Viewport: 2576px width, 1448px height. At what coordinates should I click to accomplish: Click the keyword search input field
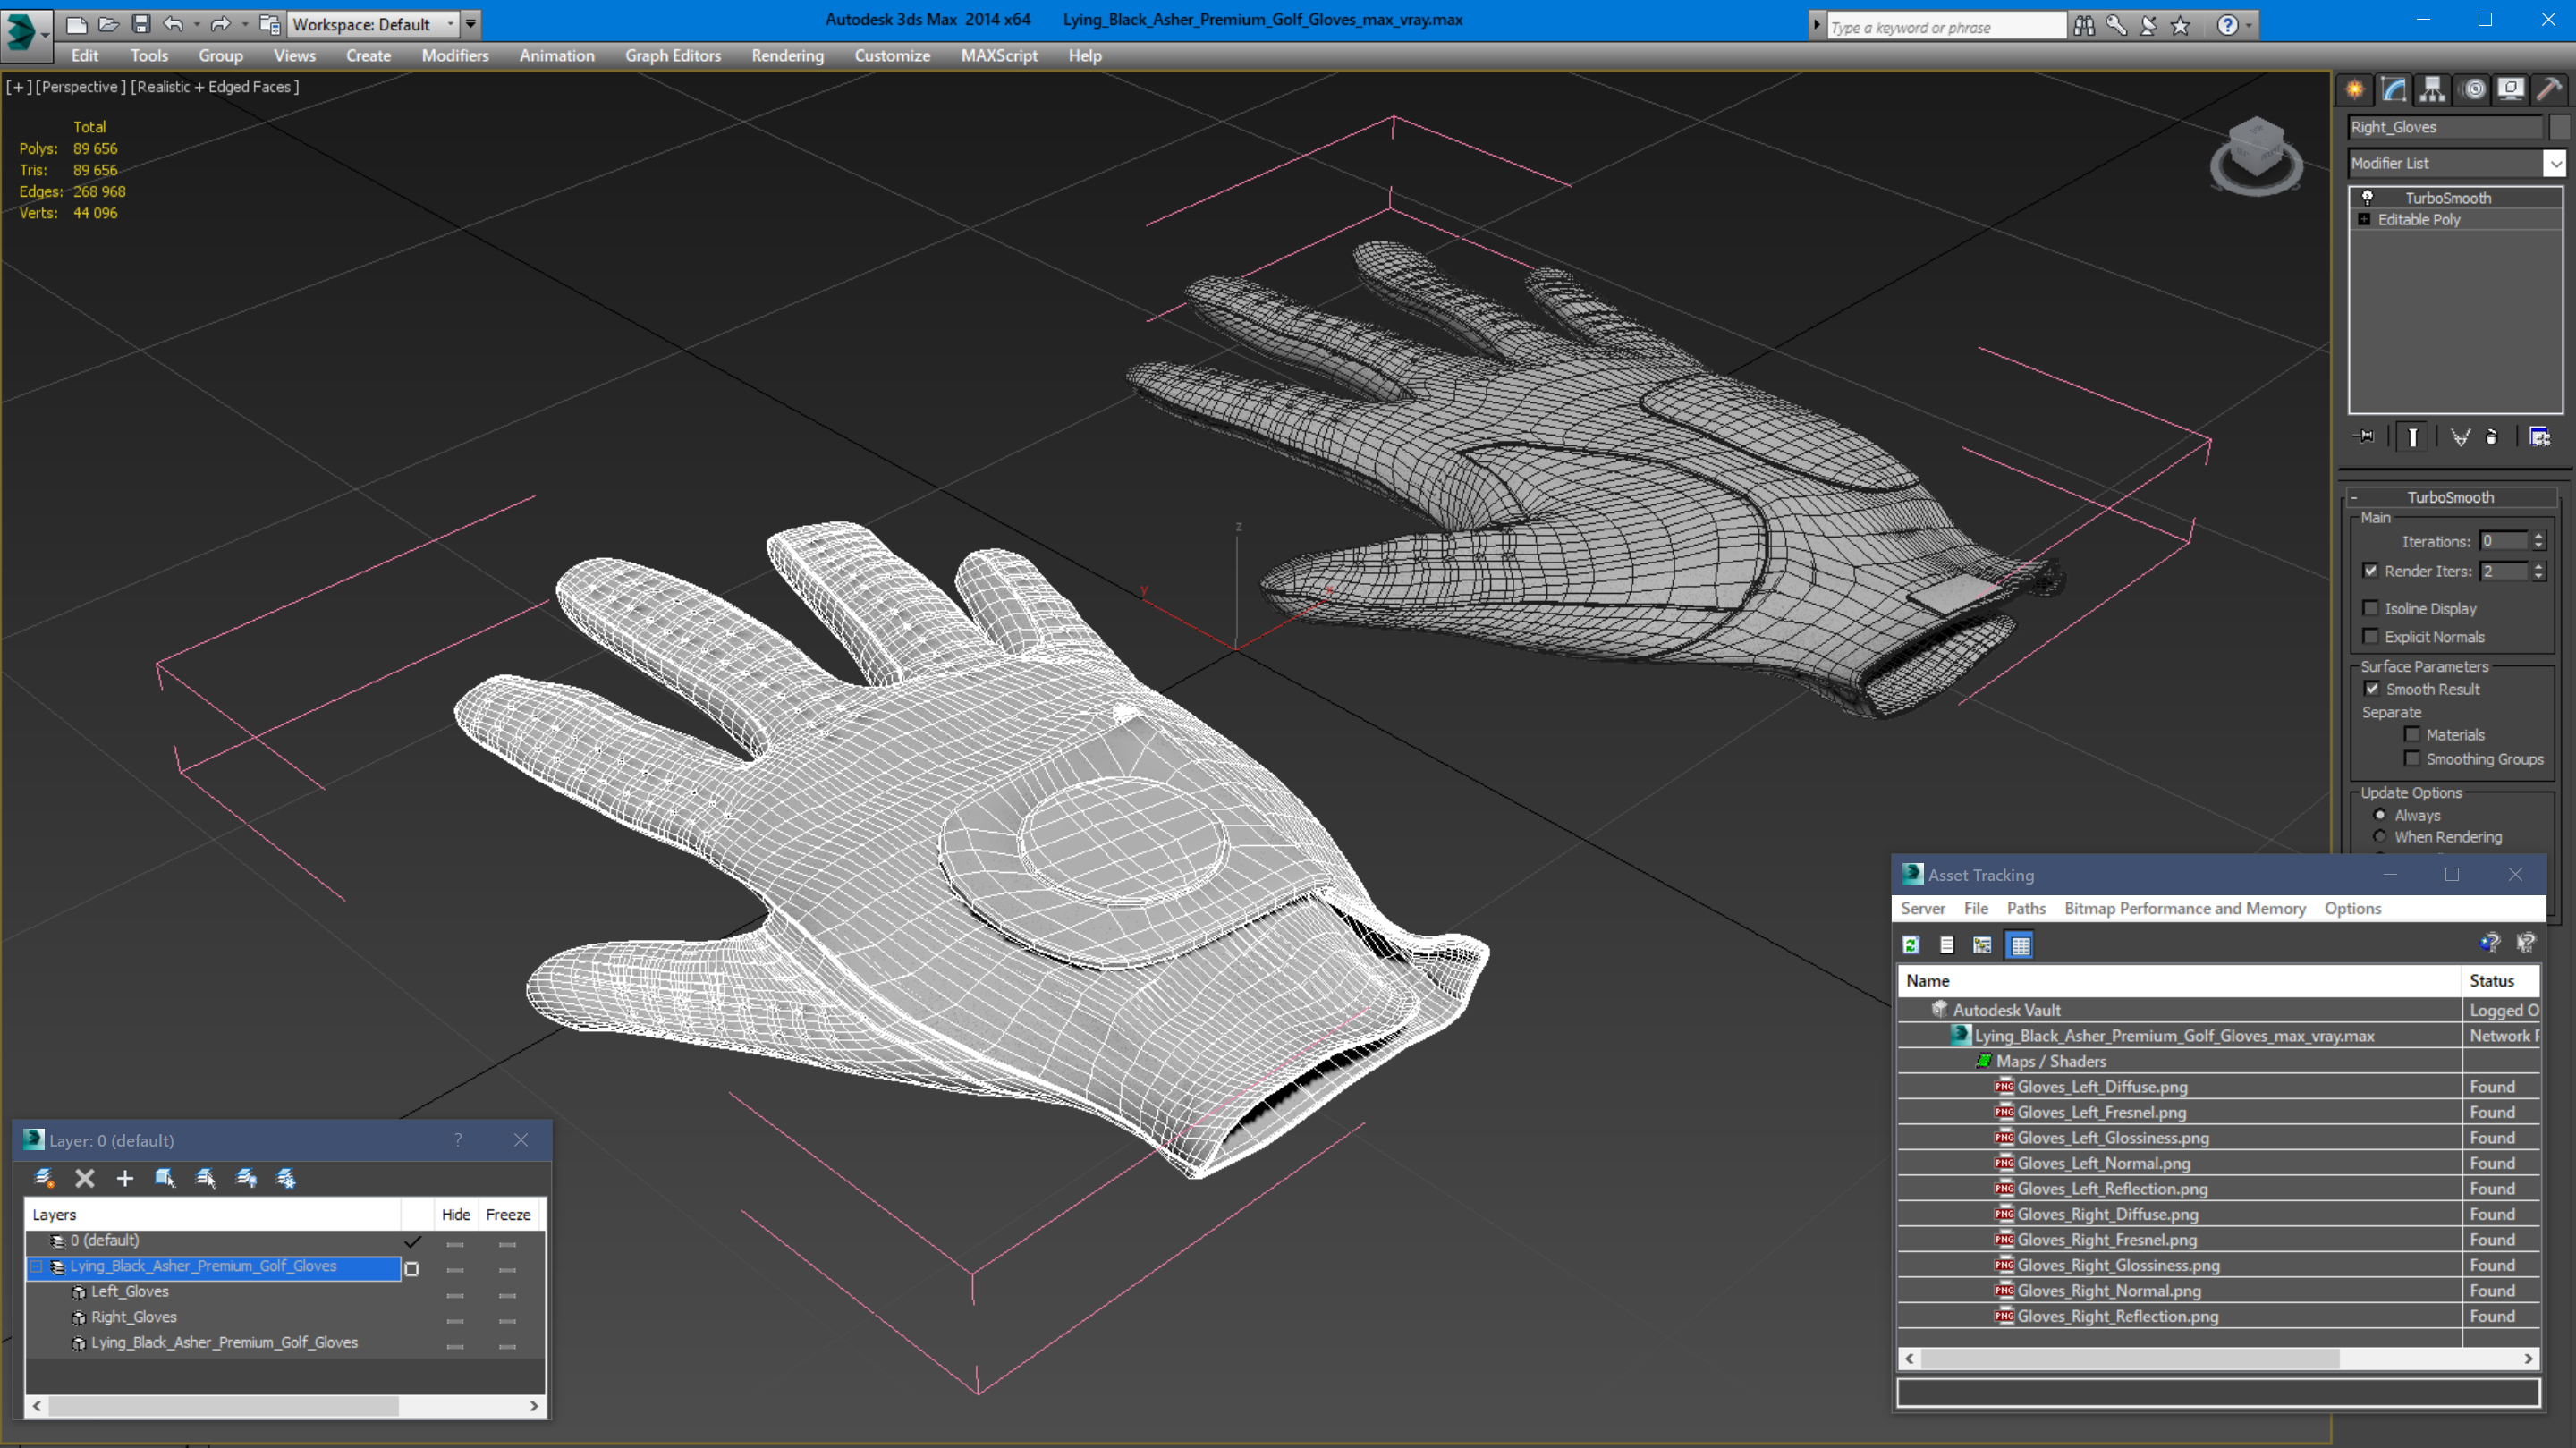pyautogui.click(x=1944, y=27)
